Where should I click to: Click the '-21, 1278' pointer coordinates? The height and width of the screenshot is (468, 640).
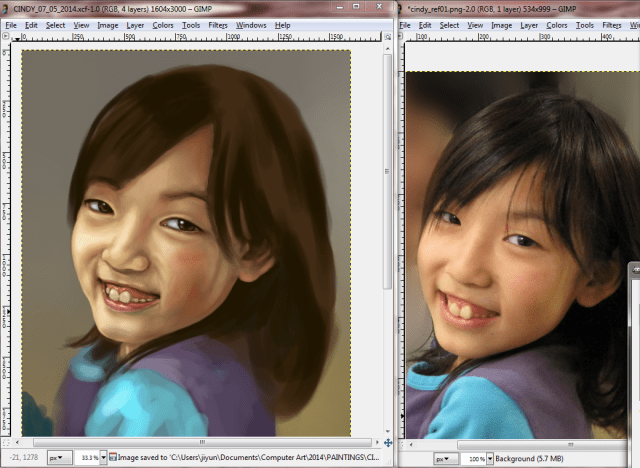click(23, 457)
